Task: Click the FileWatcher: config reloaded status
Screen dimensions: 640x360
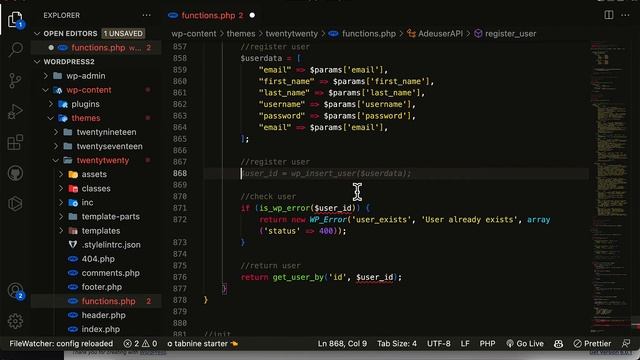Action: tap(61, 344)
